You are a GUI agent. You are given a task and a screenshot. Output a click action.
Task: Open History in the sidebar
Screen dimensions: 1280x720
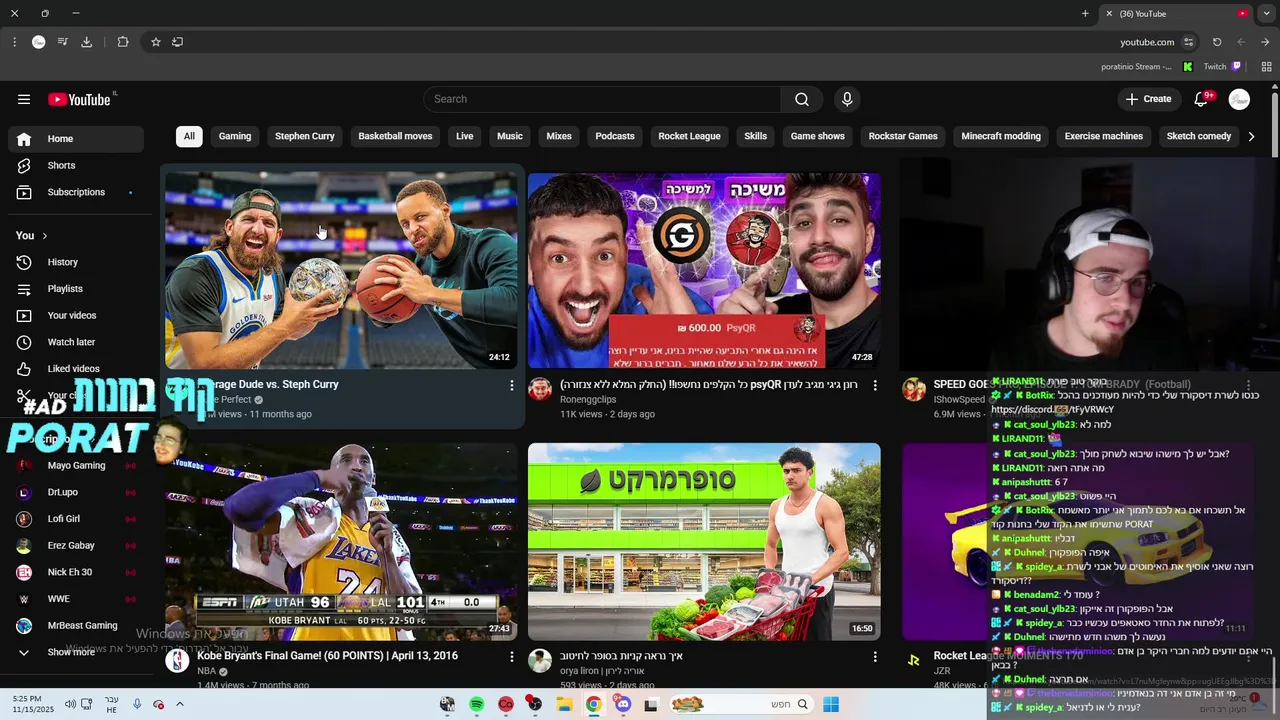click(76, 262)
